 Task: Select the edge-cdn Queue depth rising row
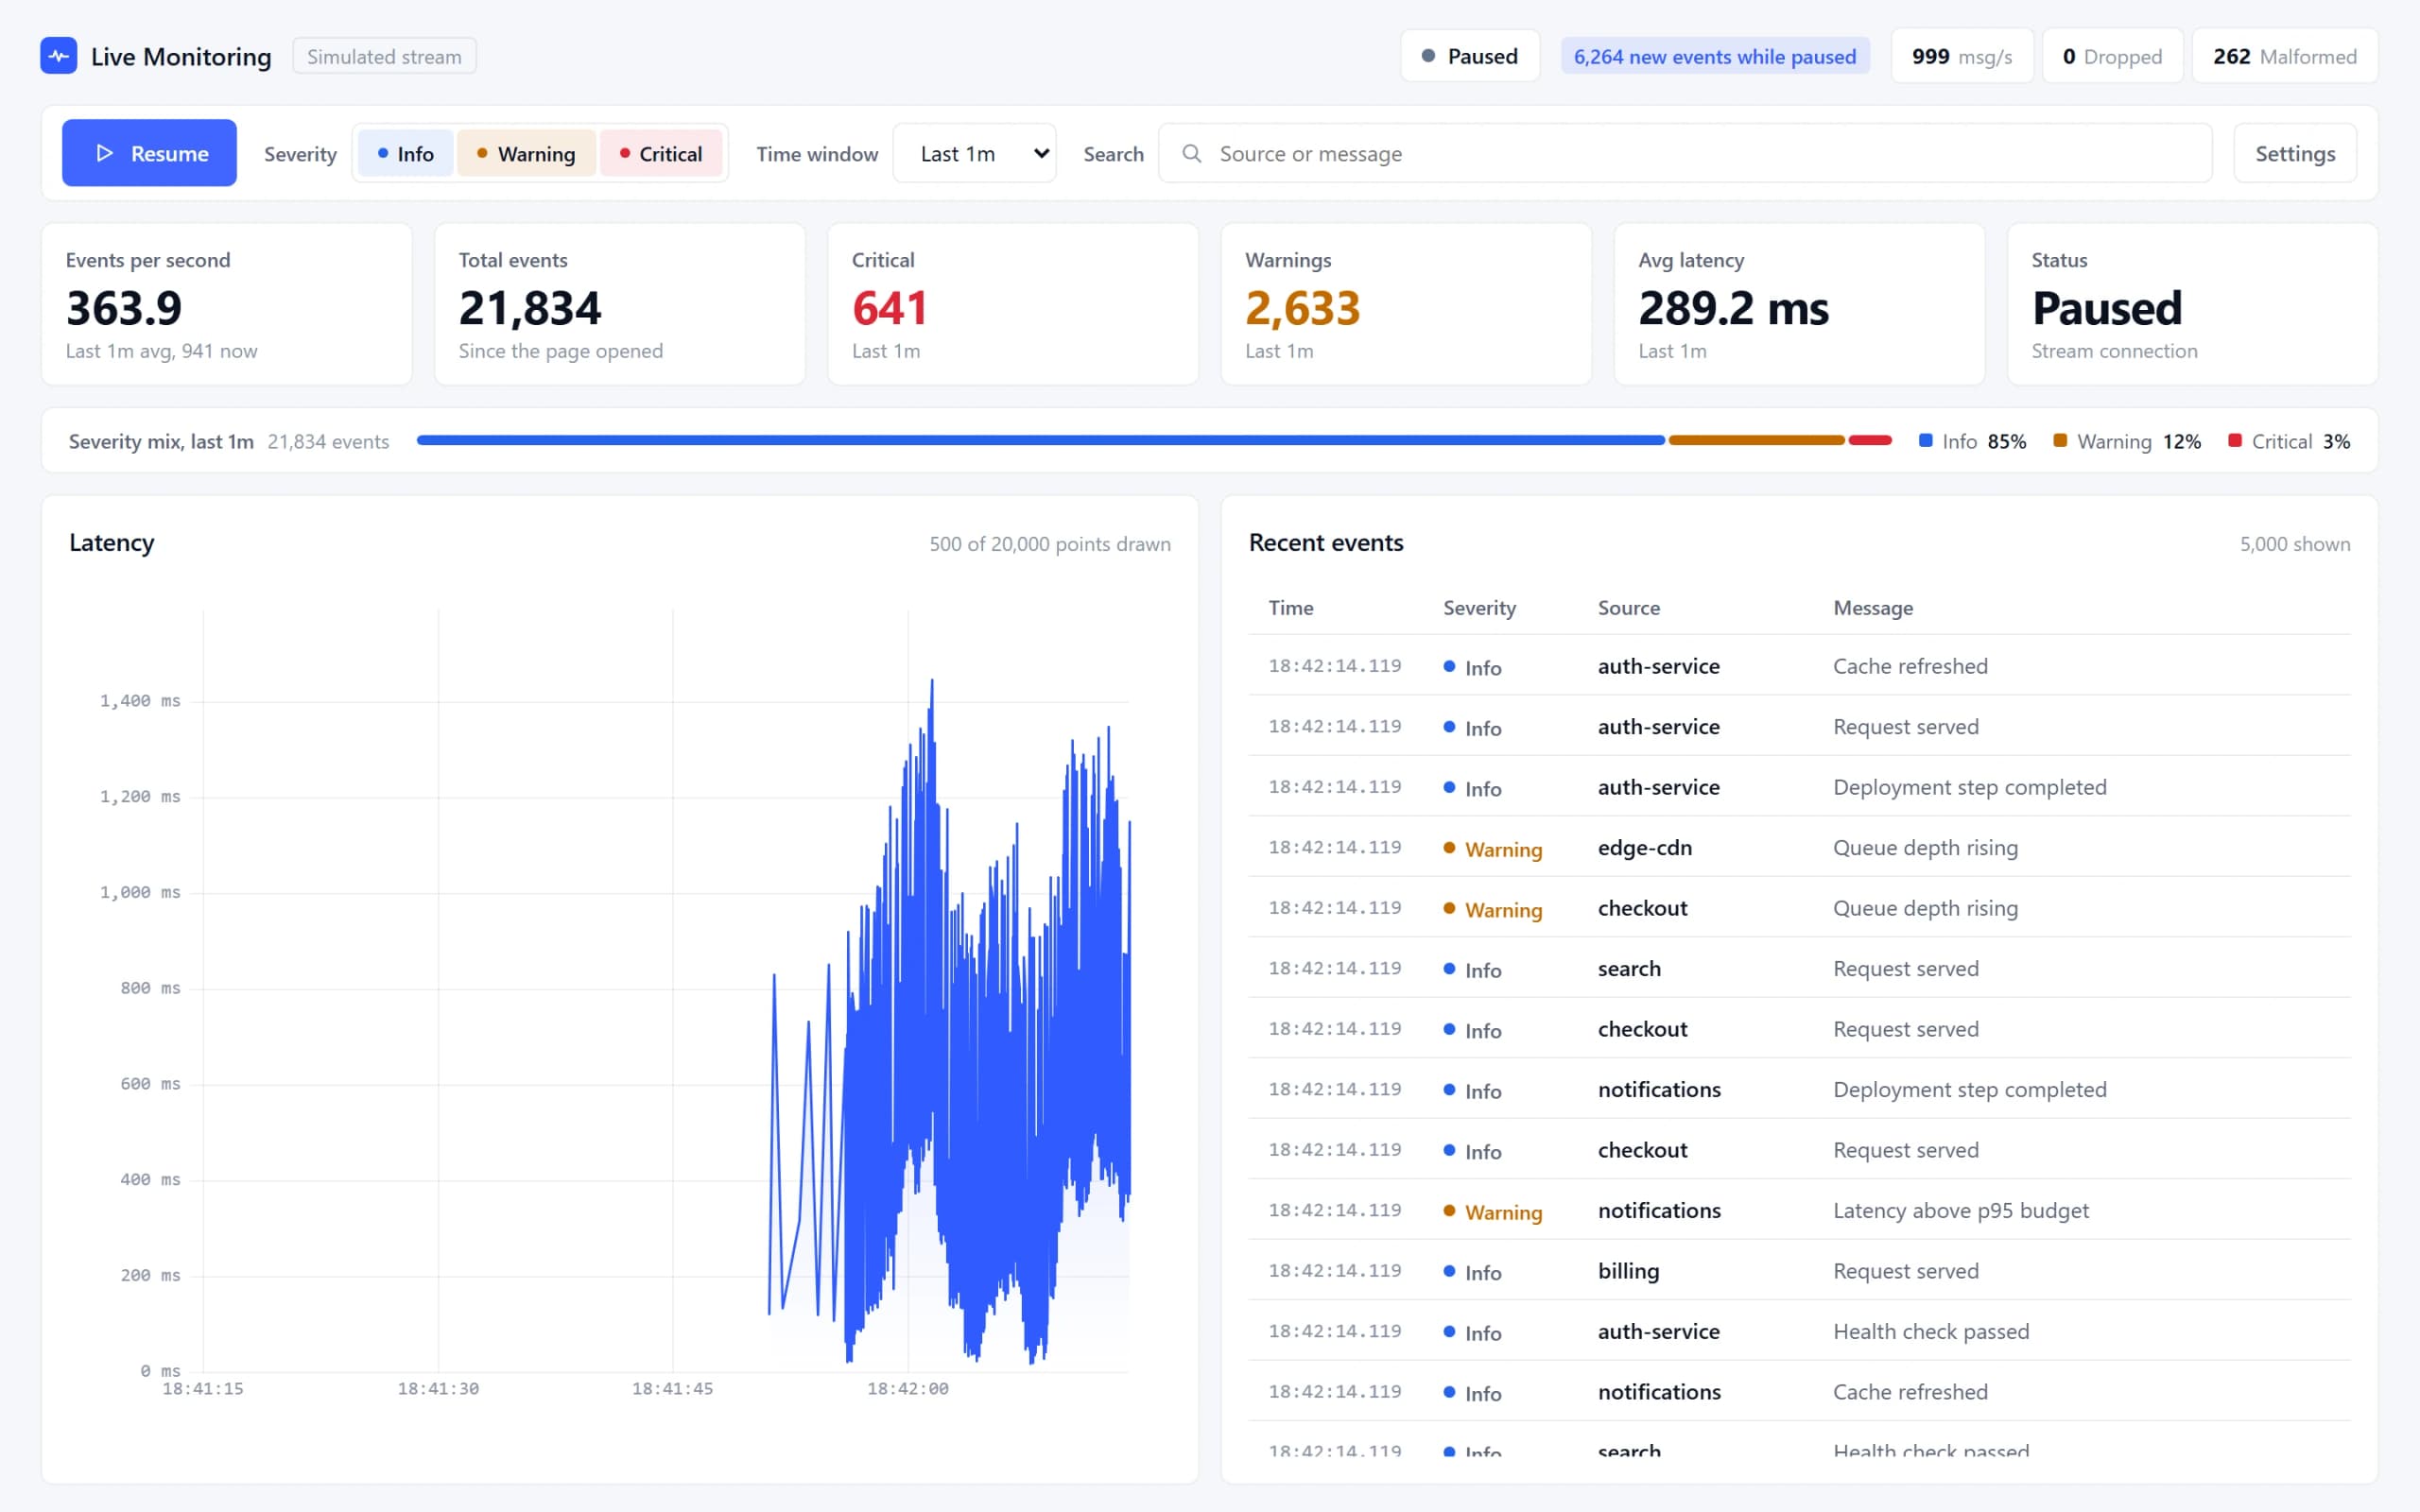(1799, 847)
